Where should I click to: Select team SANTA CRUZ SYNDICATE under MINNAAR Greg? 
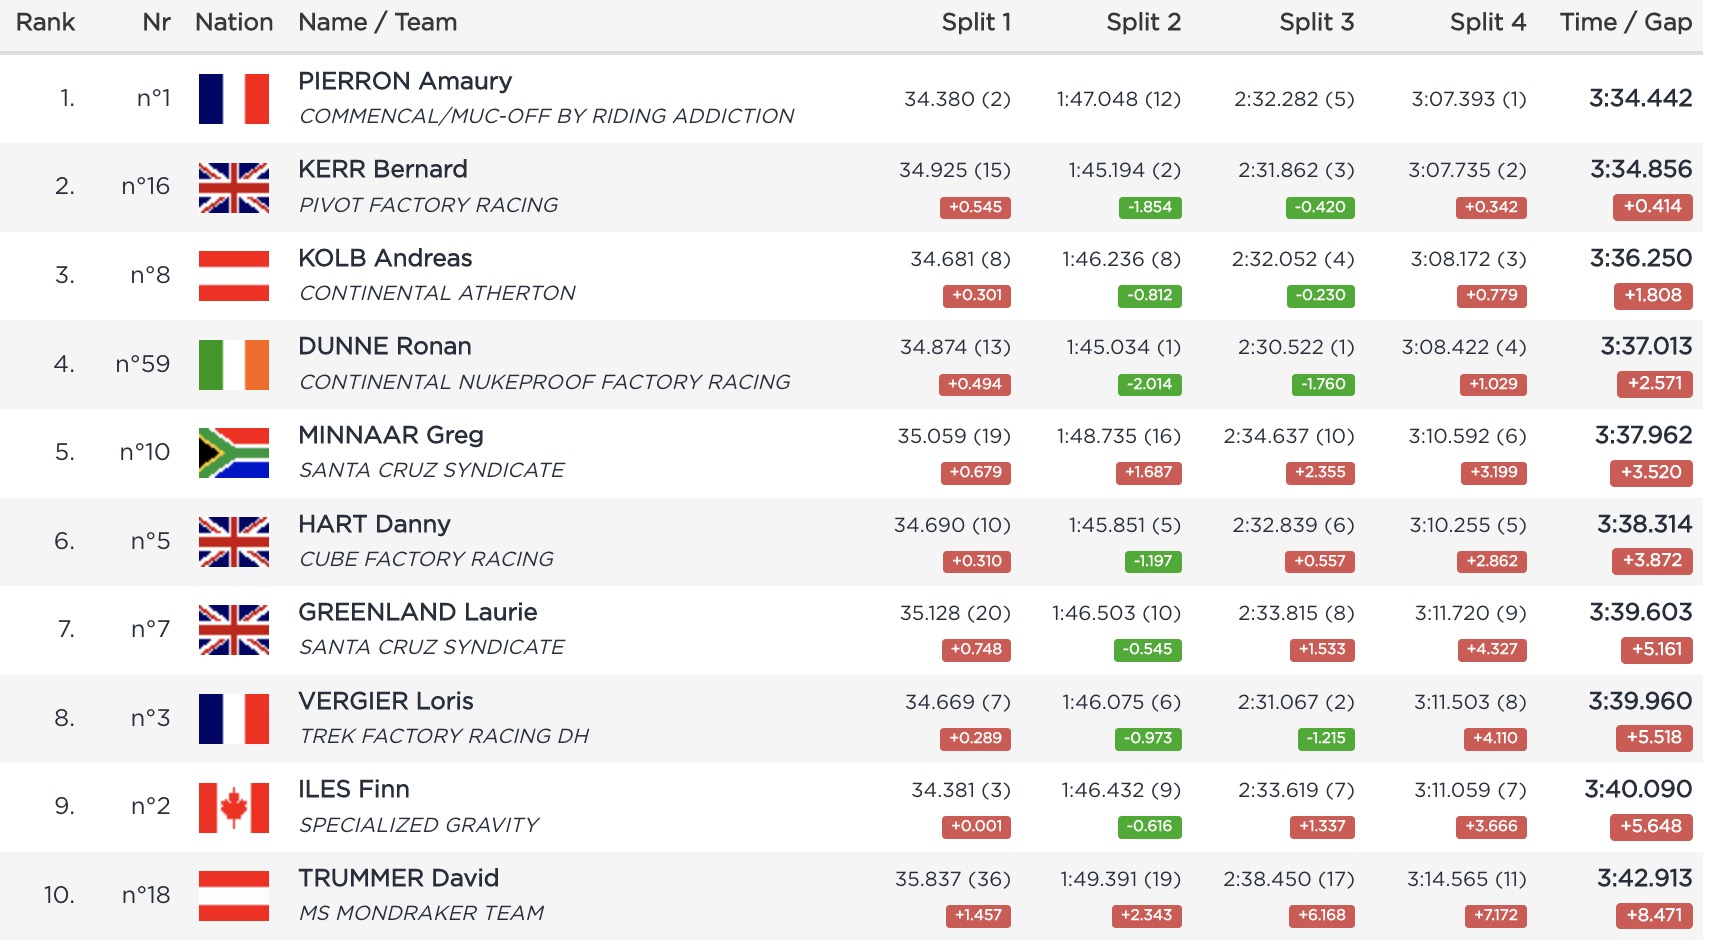point(432,470)
